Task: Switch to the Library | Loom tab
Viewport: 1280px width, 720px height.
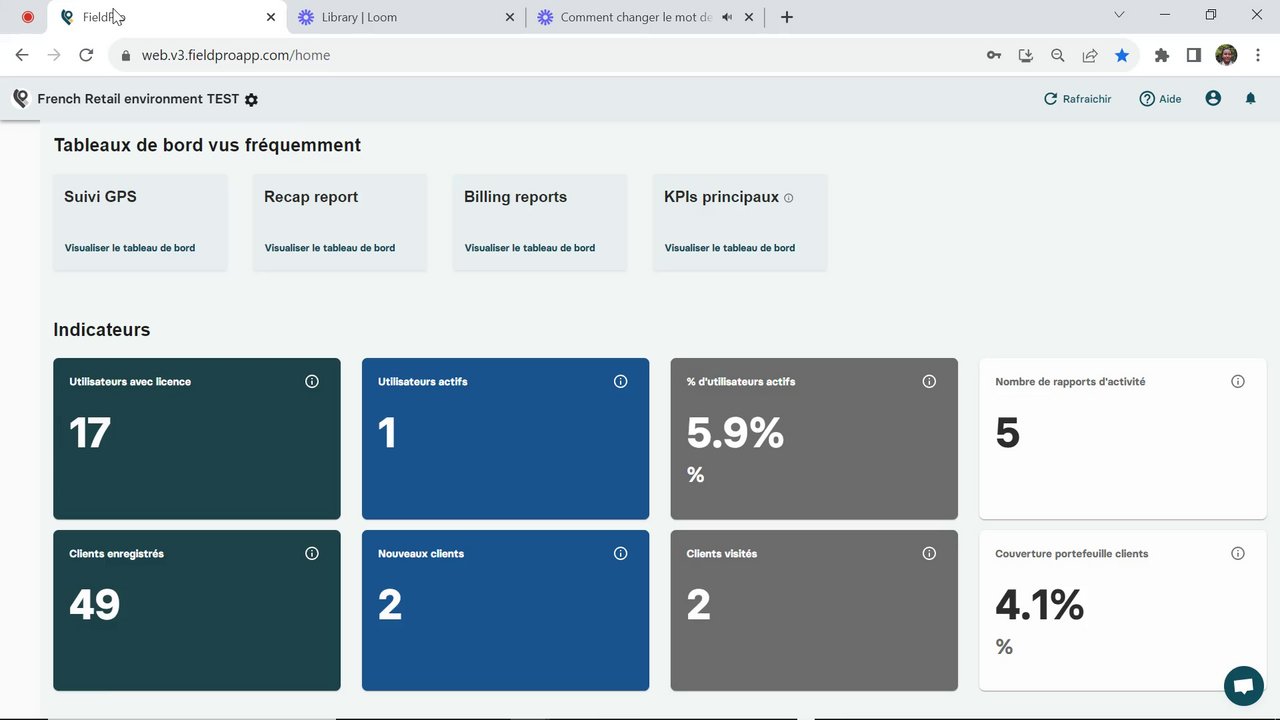Action: point(405,17)
